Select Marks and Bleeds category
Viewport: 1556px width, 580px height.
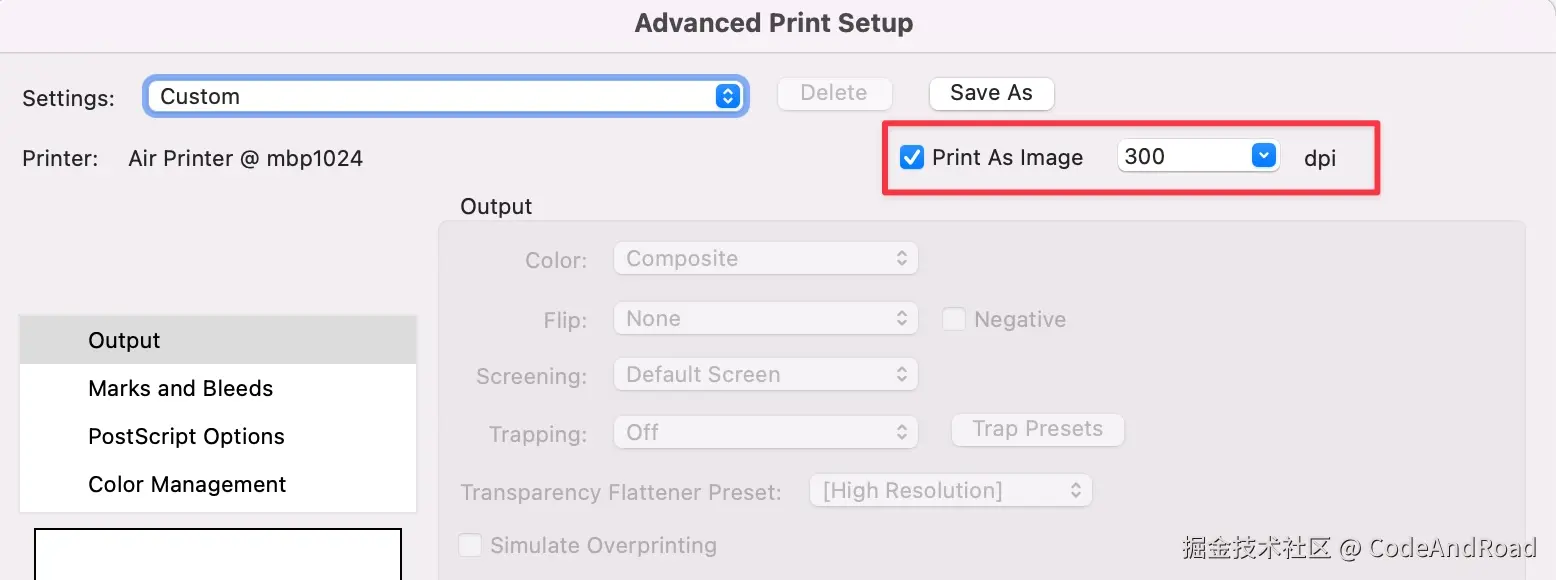coord(181,389)
